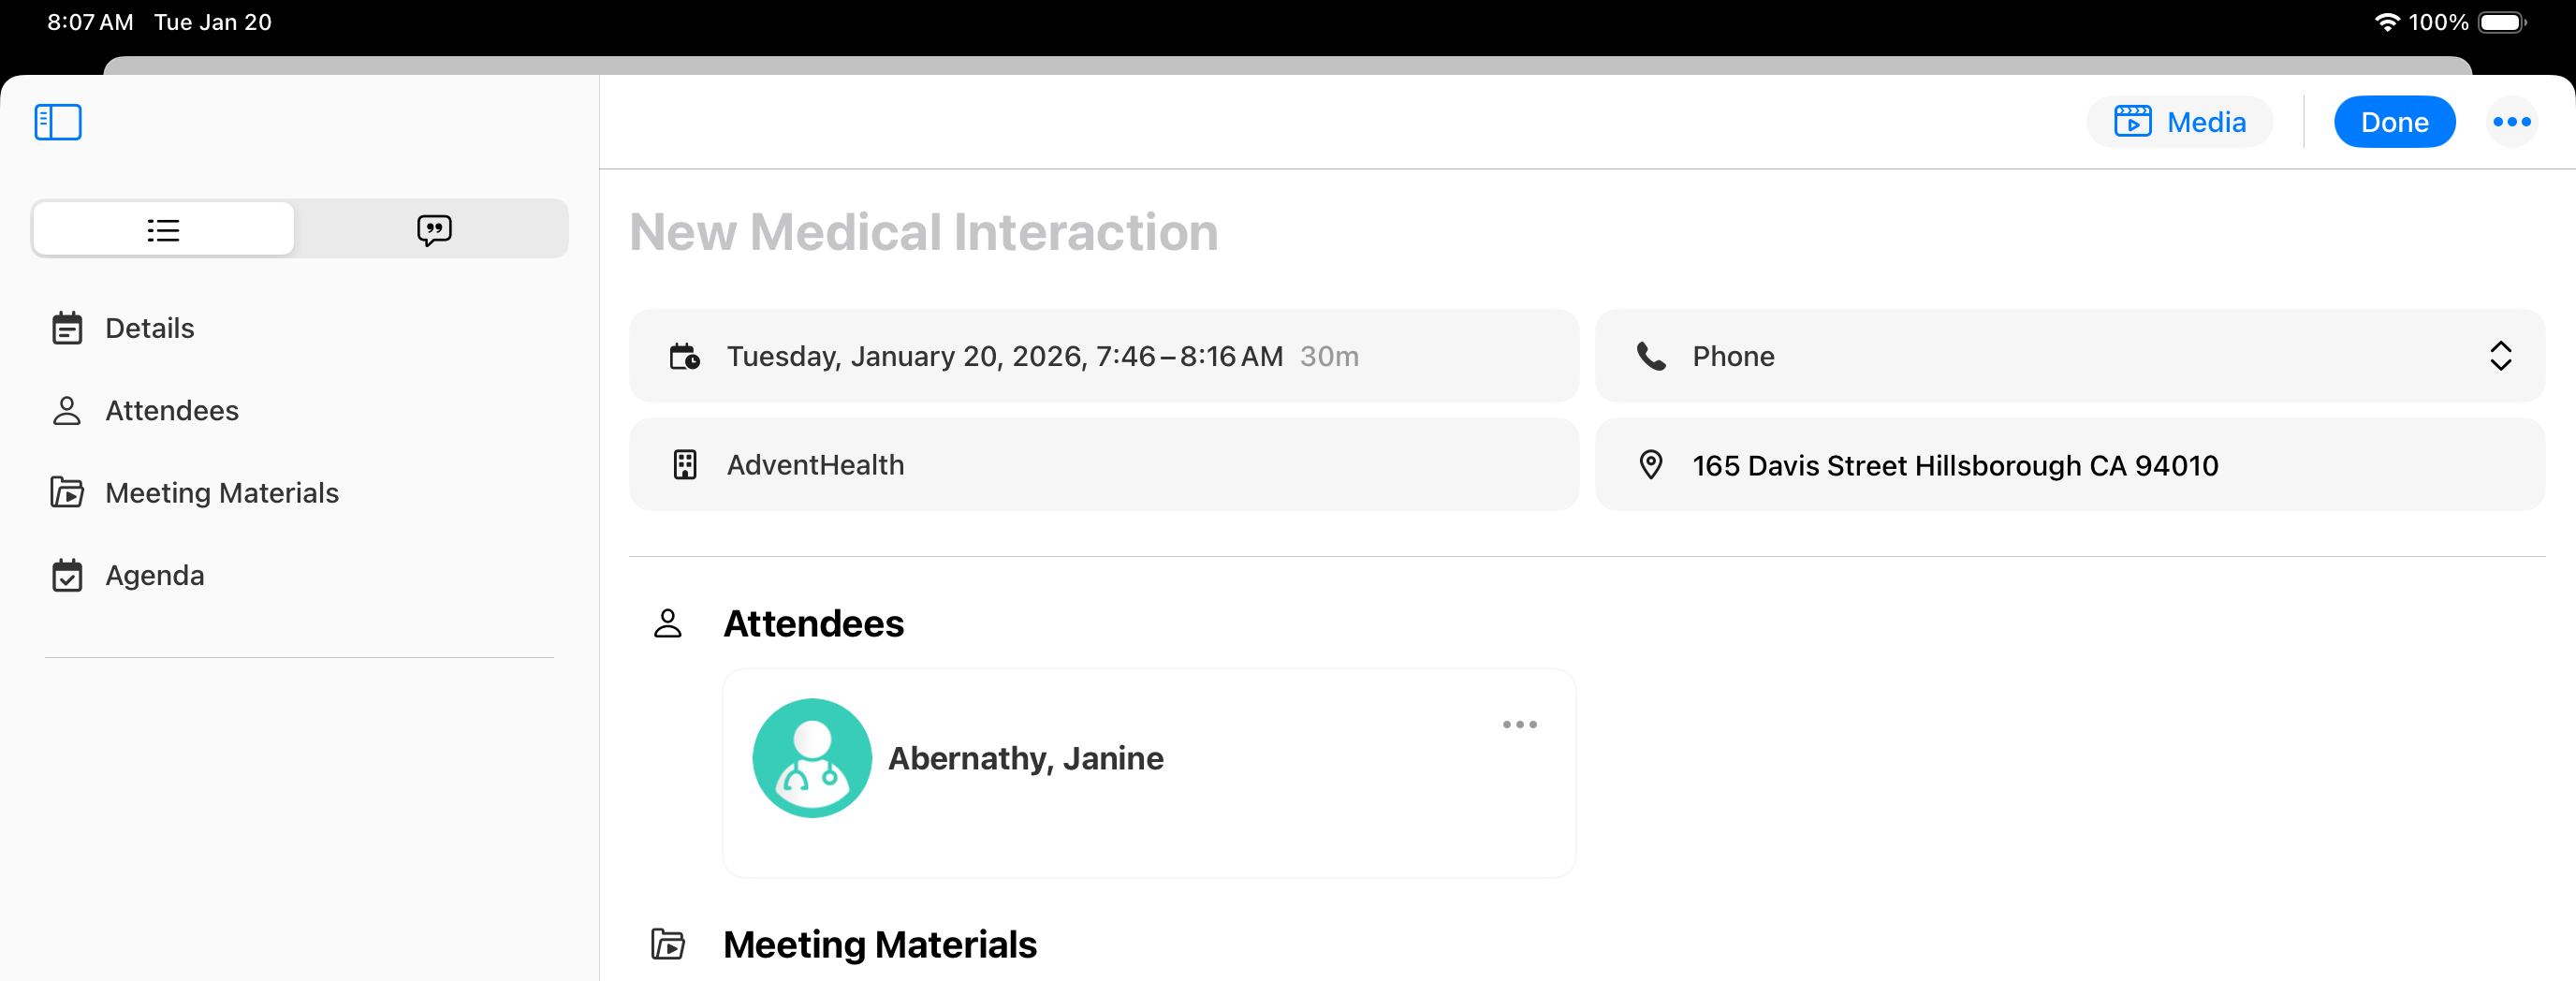Click the calendar clock icon
Screen dimensions: 2576x981
coord(684,356)
